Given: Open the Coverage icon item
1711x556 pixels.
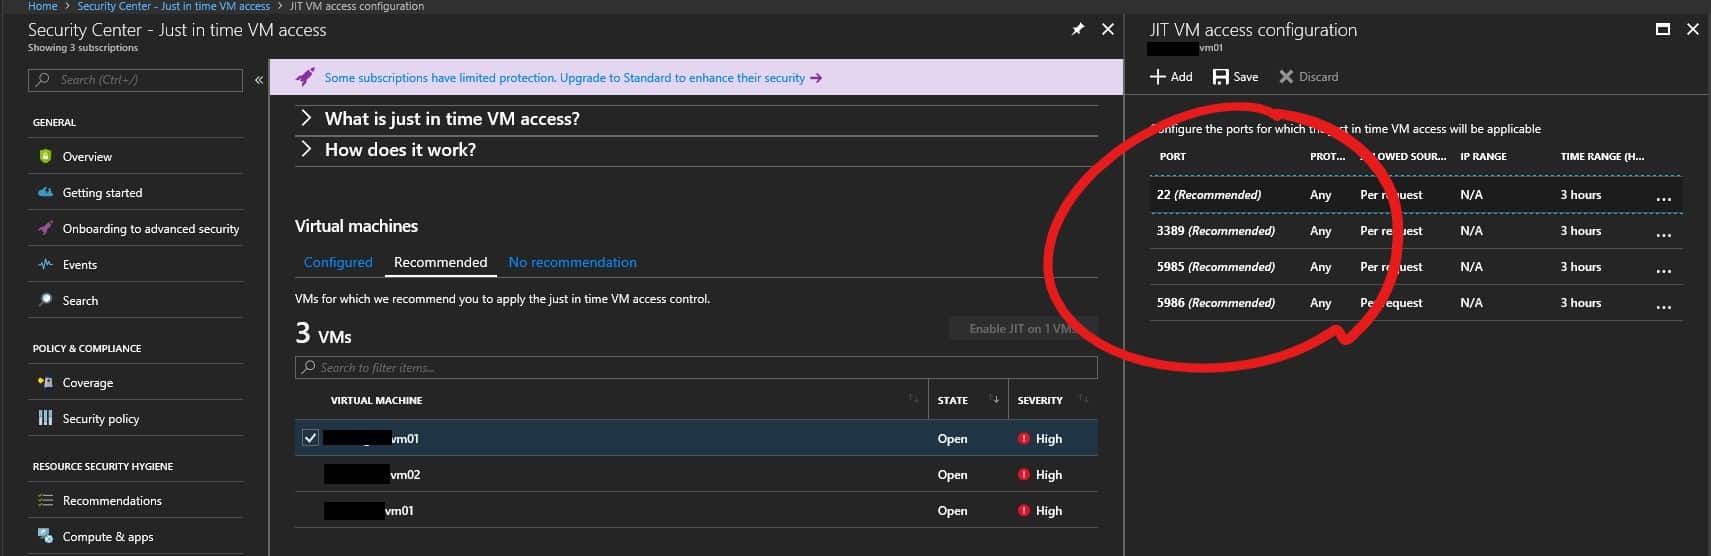Looking at the screenshot, I should point(45,382).
